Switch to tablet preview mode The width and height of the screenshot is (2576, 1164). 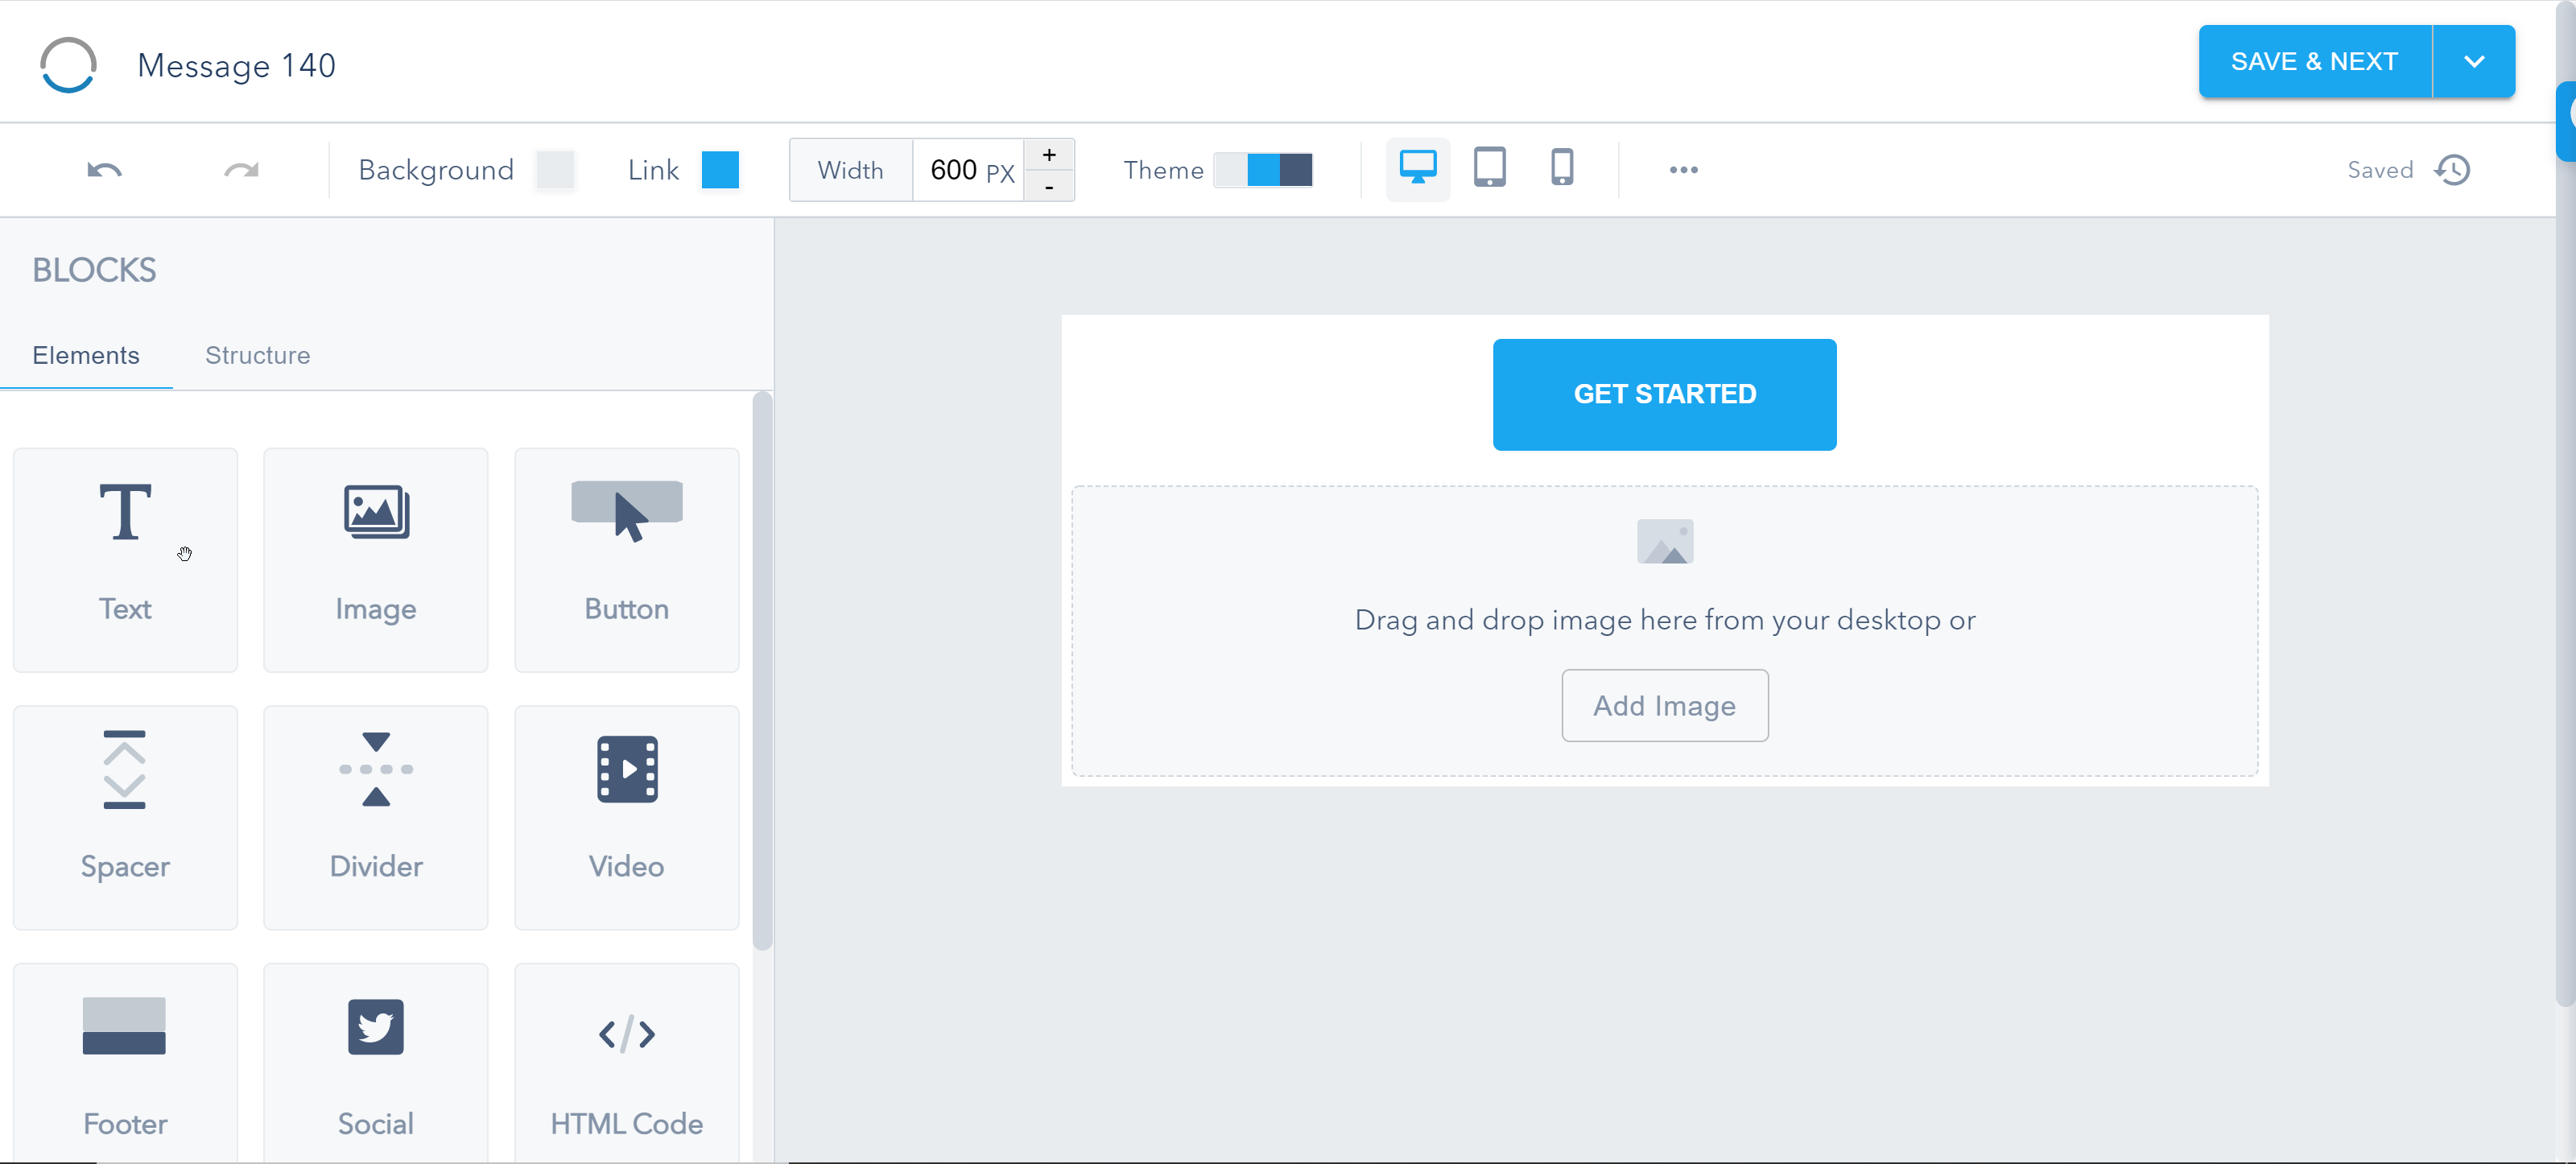(1490, 169)
